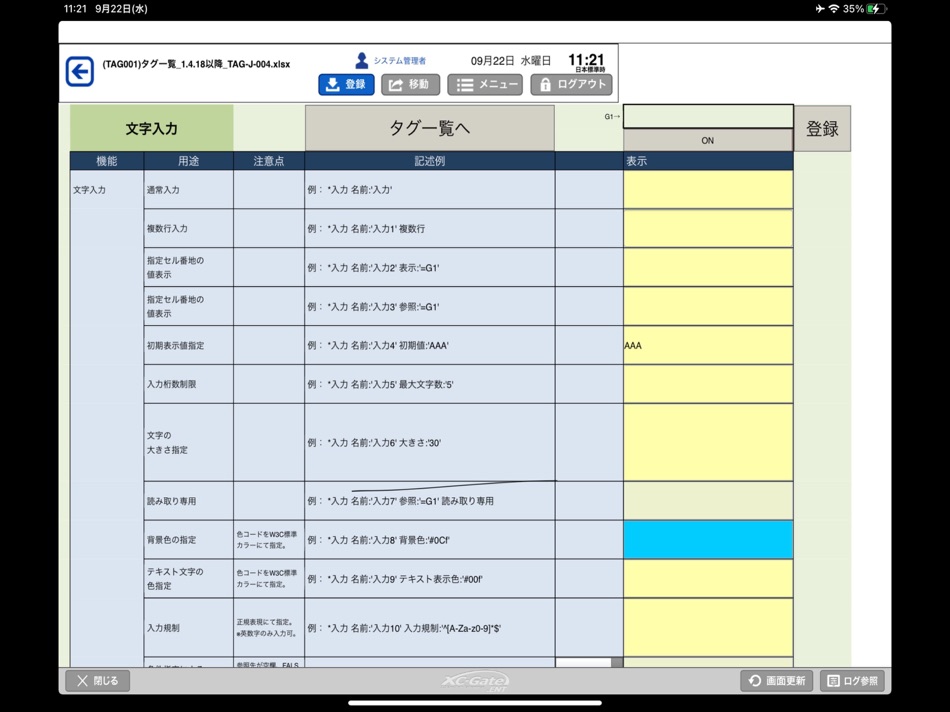Screen dimensions: 950x712
Task: Click the 入力規制 input cell
Action: (708, 628)
